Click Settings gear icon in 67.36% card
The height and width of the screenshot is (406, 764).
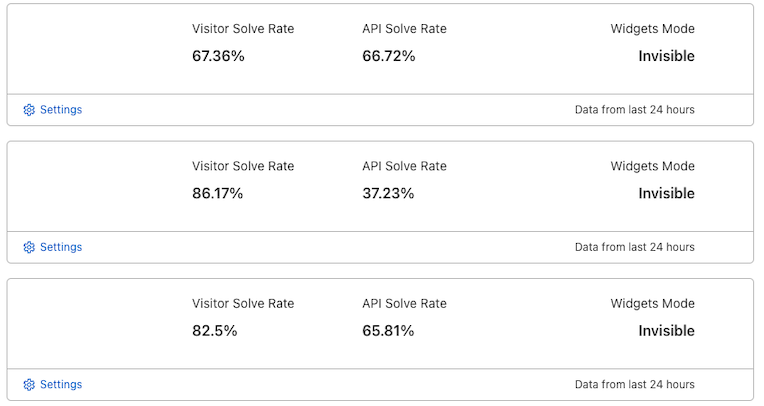[x=29, y=110]
